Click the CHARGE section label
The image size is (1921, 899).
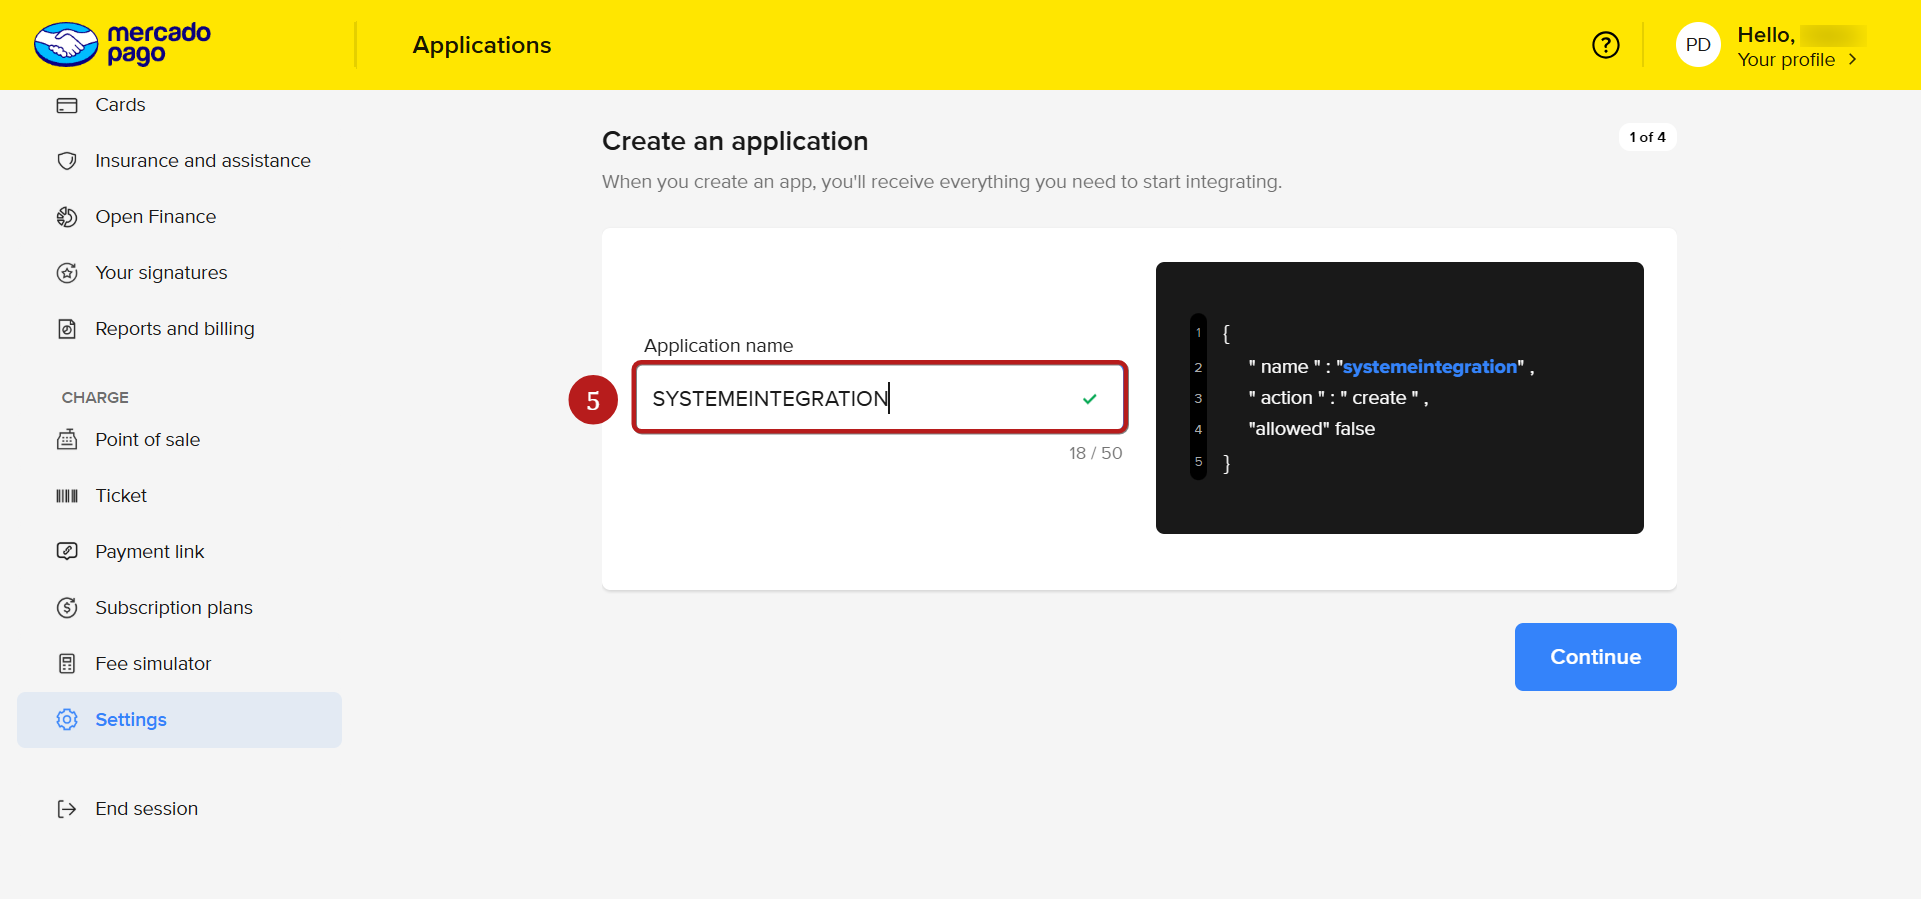pos(95,397)
